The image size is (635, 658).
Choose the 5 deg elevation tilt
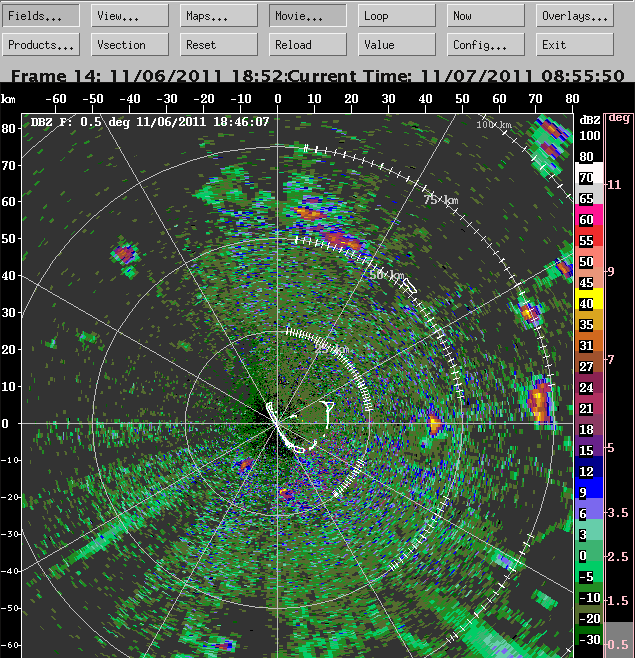[x=611, y=448]
